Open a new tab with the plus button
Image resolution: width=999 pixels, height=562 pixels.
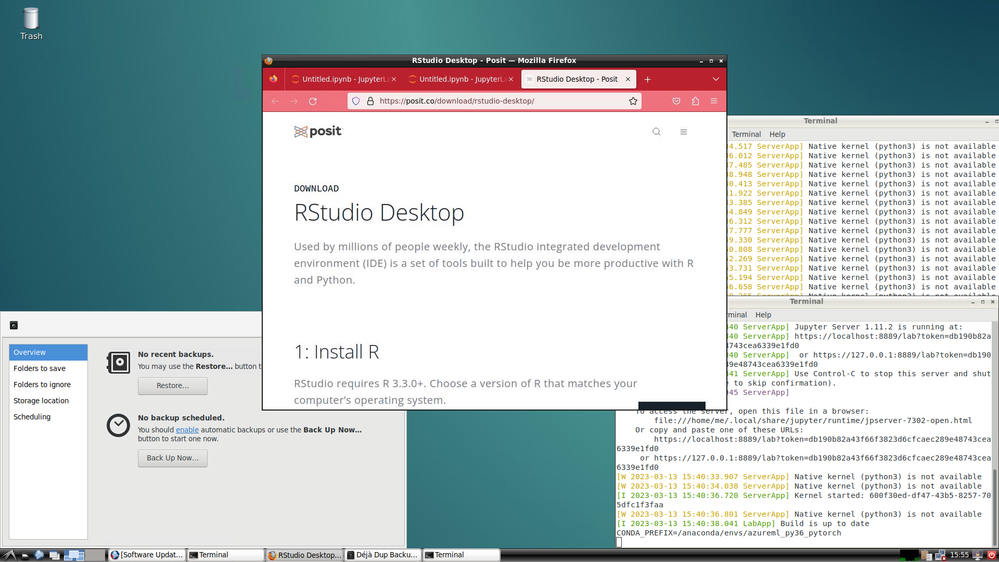[x=647, y=79]
